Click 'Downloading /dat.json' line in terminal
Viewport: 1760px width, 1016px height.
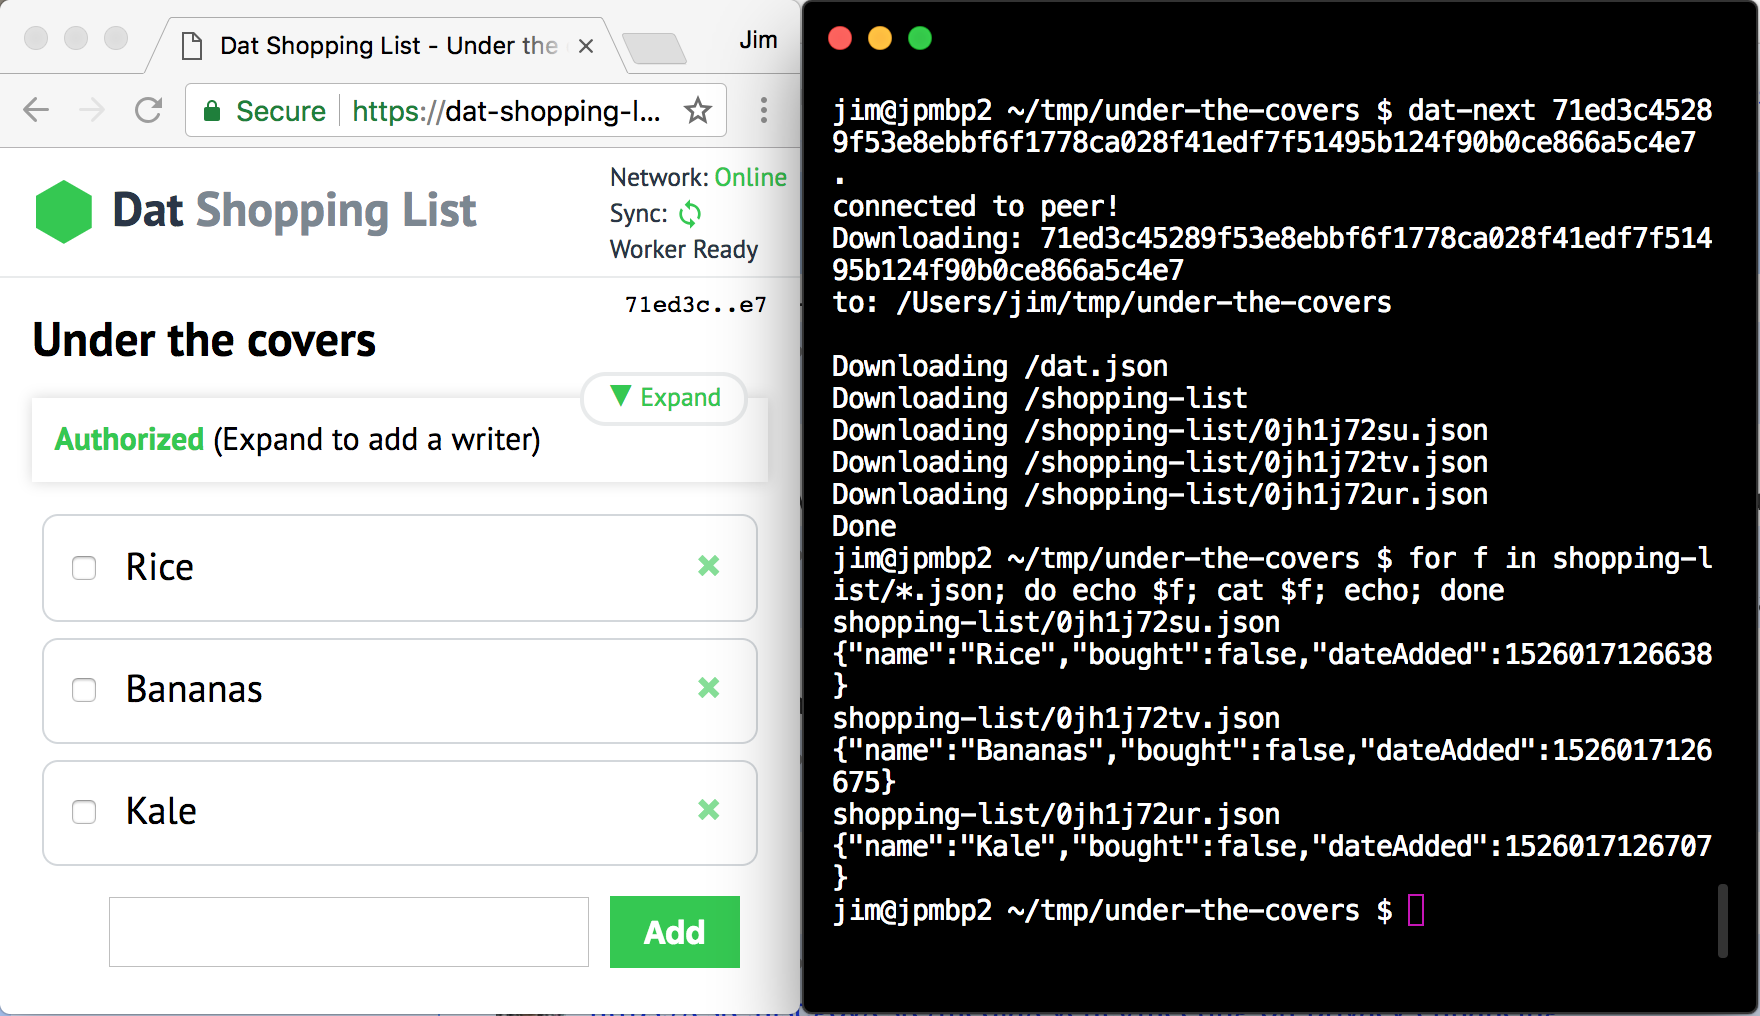1000,366
